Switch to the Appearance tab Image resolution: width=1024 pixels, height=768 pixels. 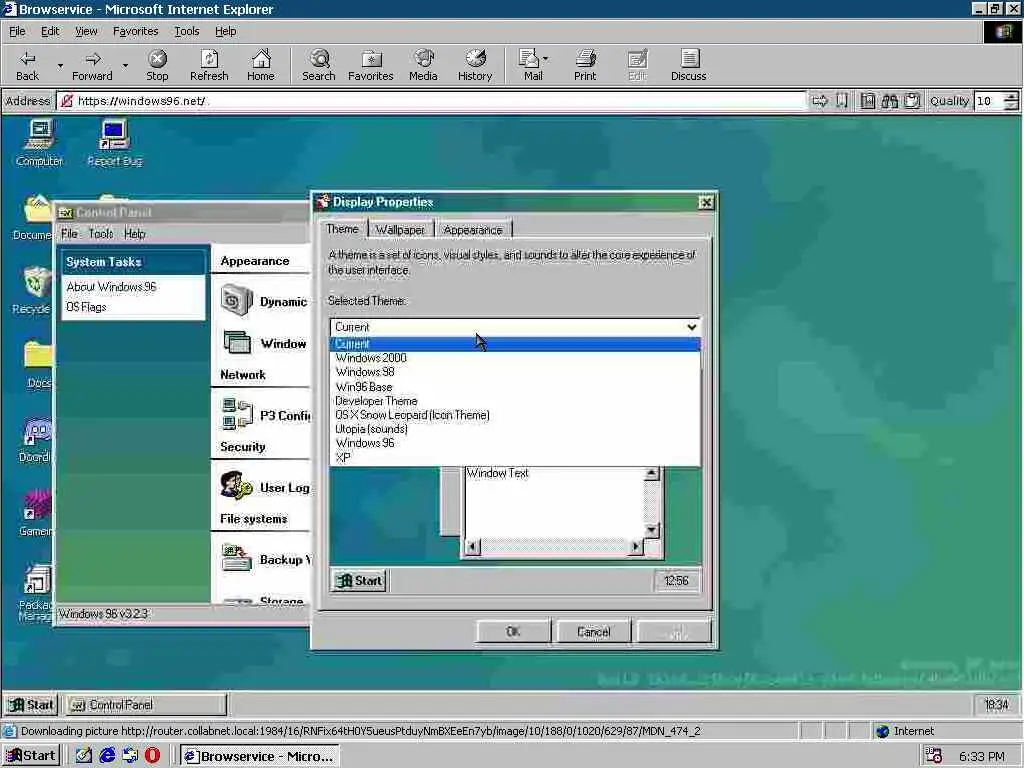(x=473, y=230)
